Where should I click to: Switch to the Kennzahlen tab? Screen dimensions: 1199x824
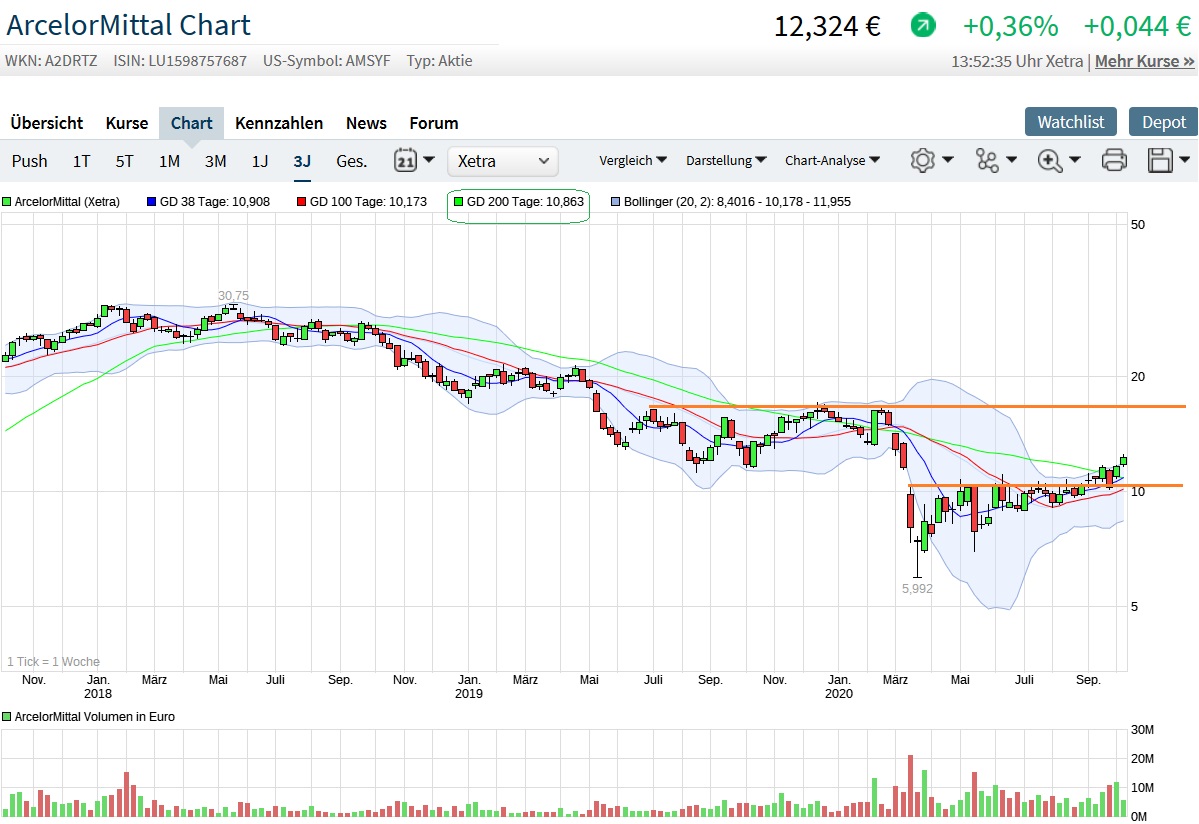[x=279, y=123]
